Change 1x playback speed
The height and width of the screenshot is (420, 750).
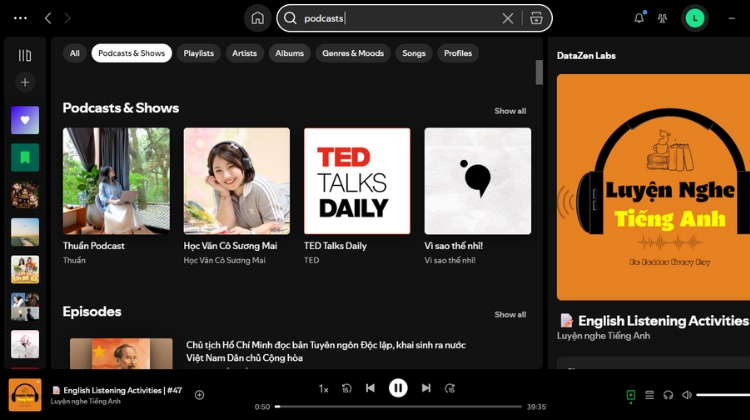323,389
